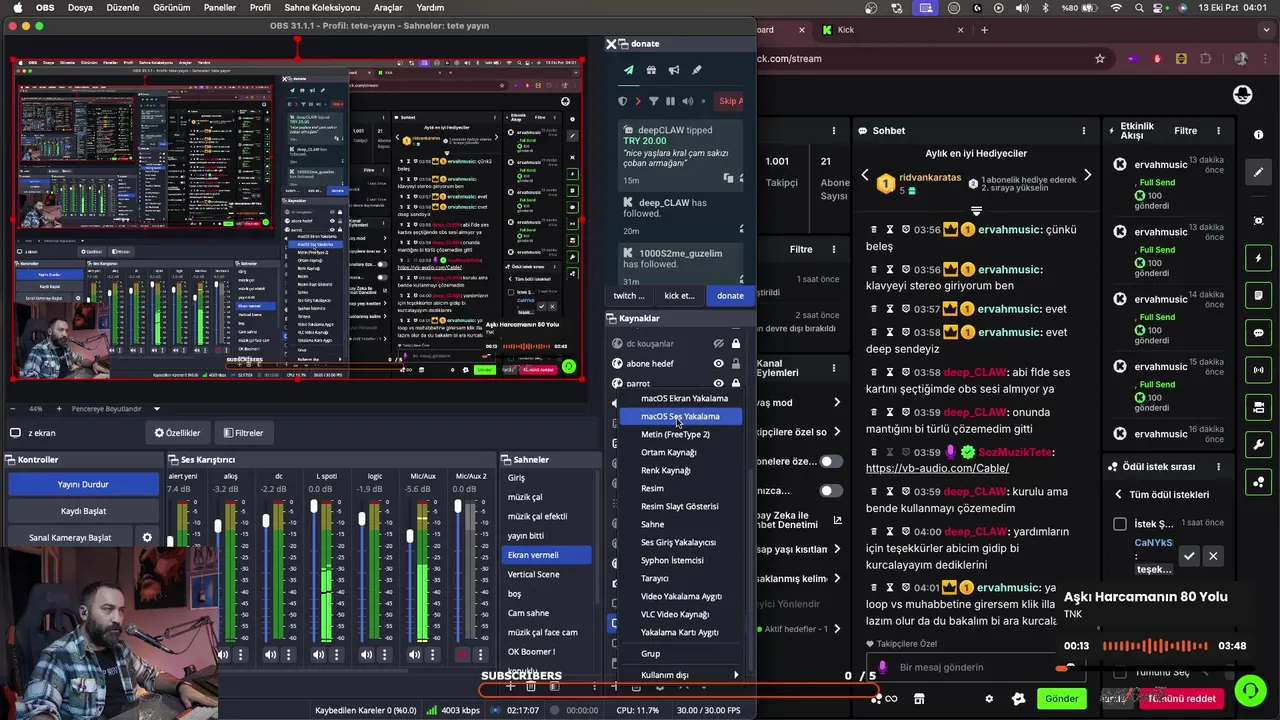The width and height of the screenshot is (1280, 720).
Task: Click Yayını Durdur to stop streaming
Action: coord(83,484)
